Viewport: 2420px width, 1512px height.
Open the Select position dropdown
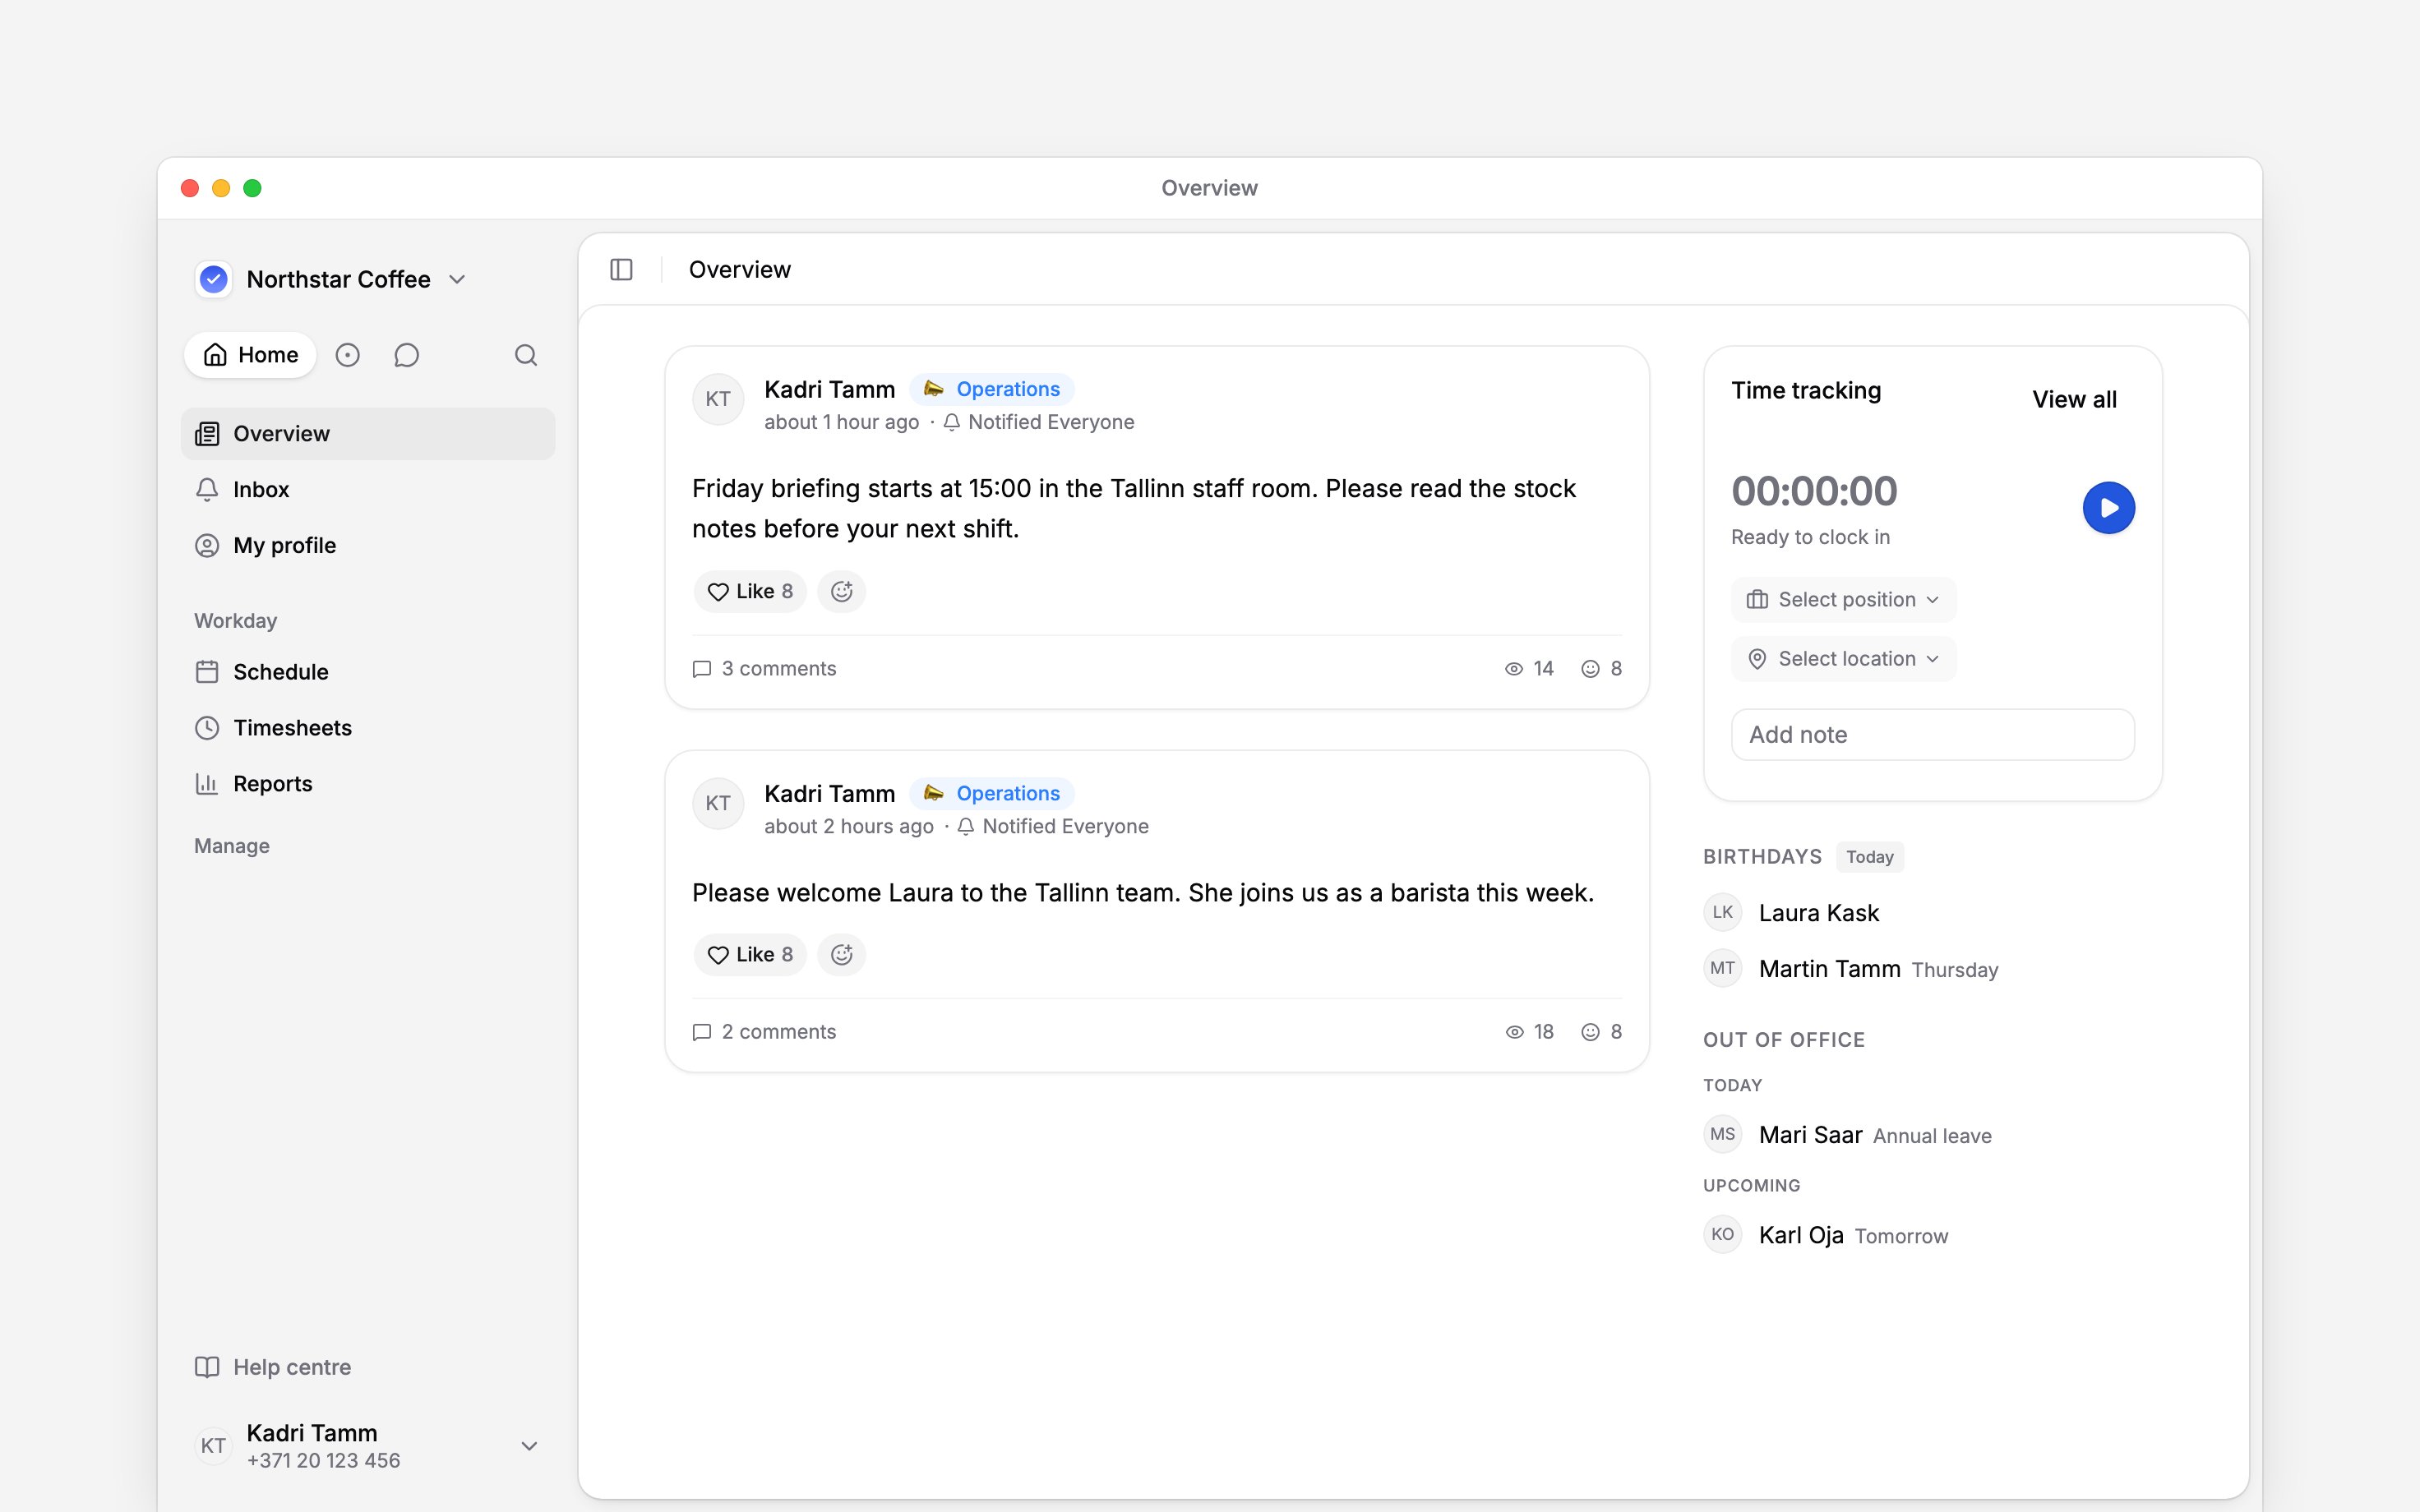(1843, 600)
